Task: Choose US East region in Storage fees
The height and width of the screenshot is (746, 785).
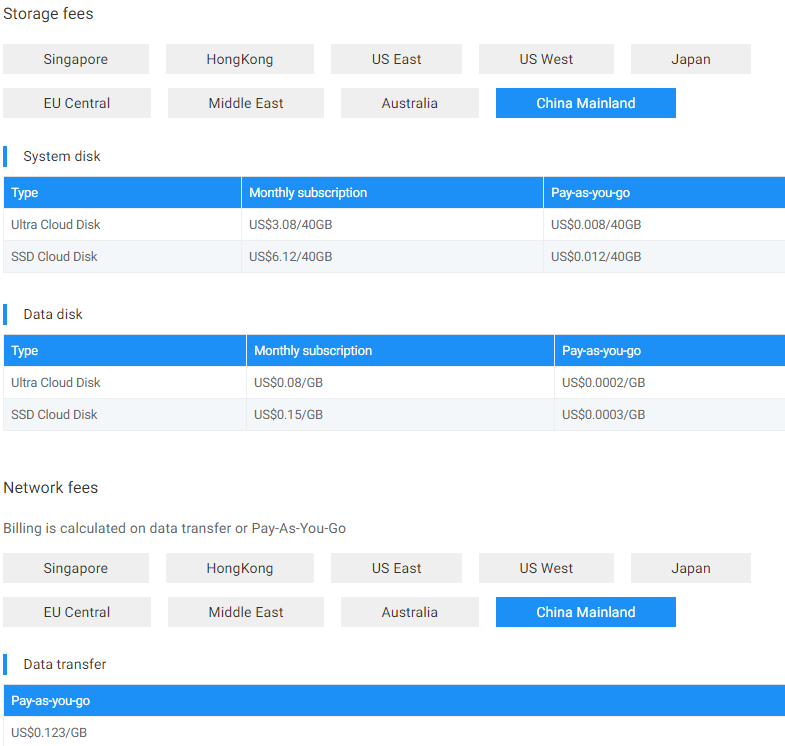Action: click(x=396, y=59)
